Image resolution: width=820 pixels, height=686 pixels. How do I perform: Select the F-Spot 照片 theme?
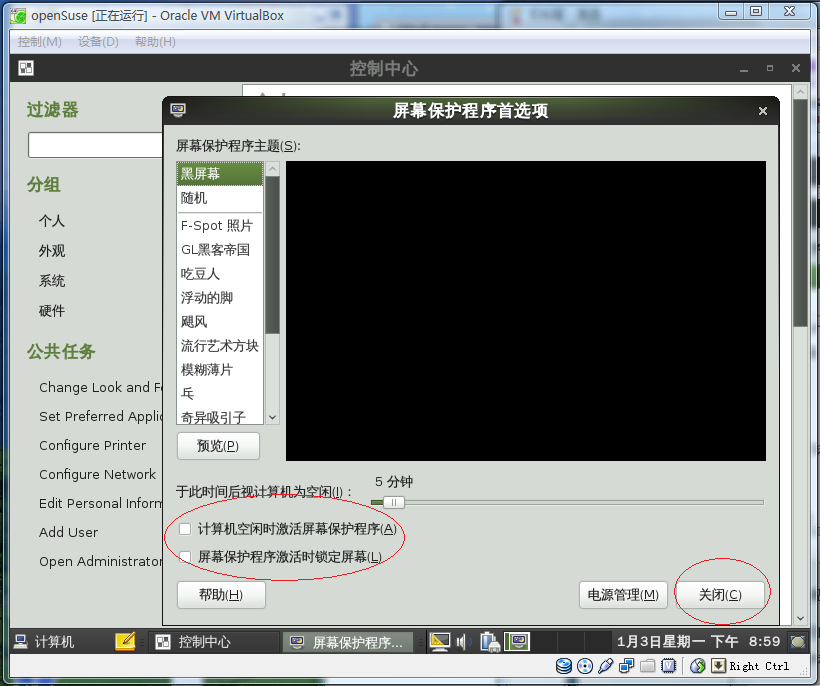point(220,226)
